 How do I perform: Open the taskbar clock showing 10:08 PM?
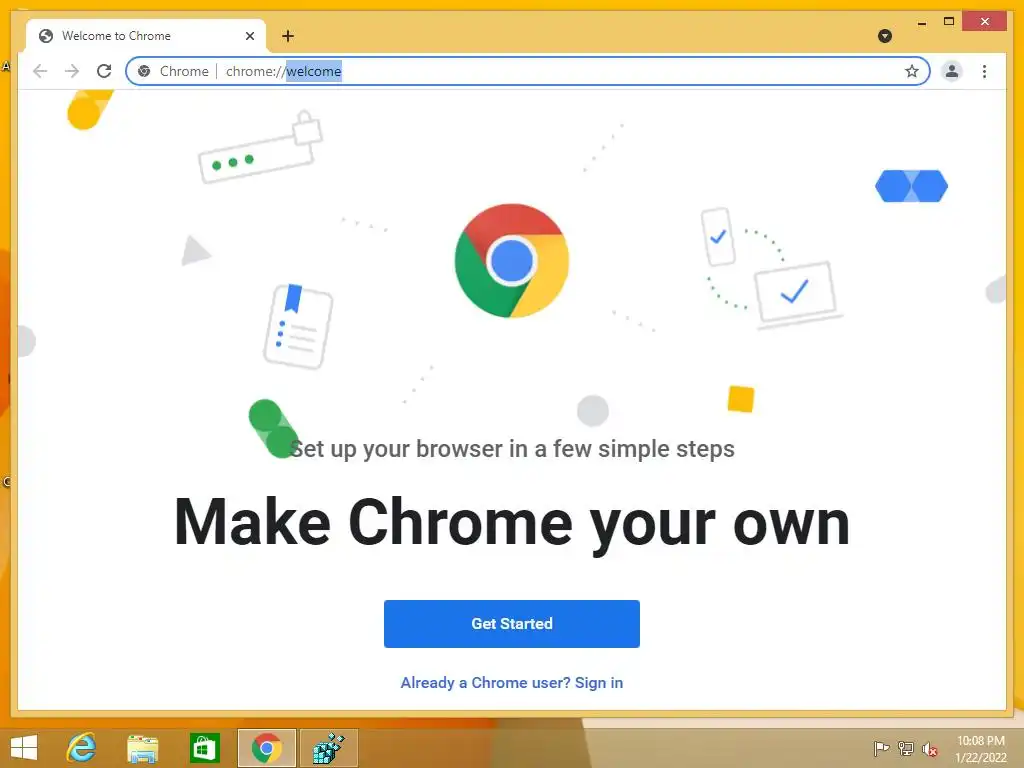[x=980, y=749]
